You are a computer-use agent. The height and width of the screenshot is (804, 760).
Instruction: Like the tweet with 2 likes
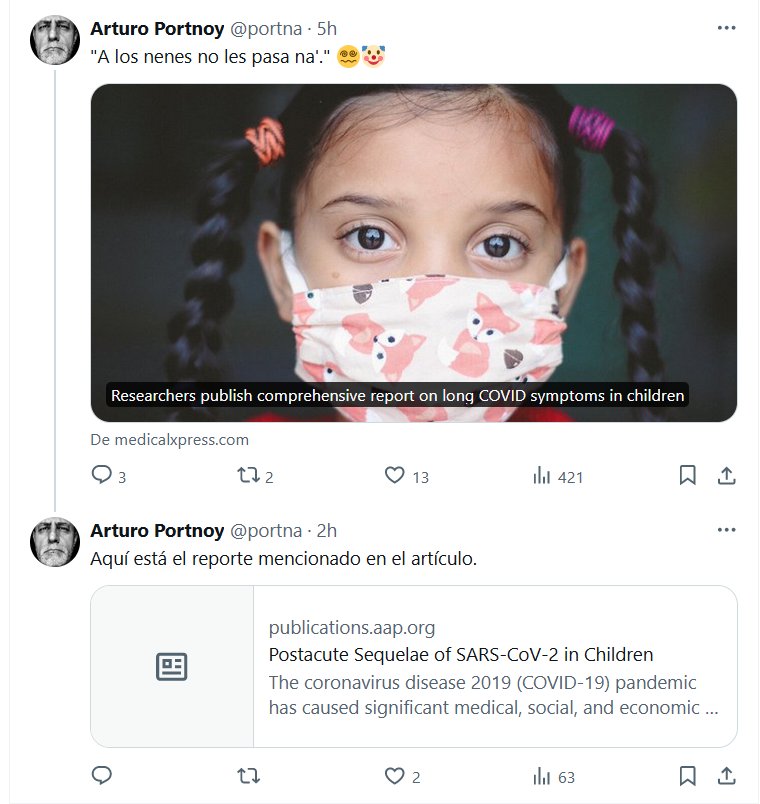(x=395, y=776)
